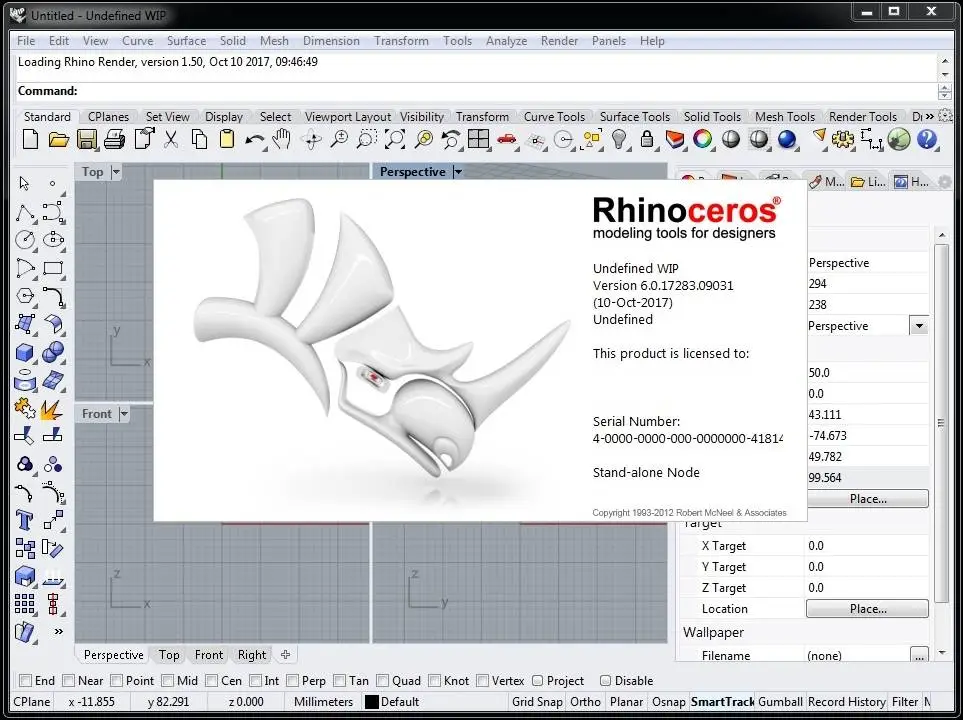Enable the Int osnap checkbox
The height and width of the screenshot is (720, 963).
click(255, 681)
